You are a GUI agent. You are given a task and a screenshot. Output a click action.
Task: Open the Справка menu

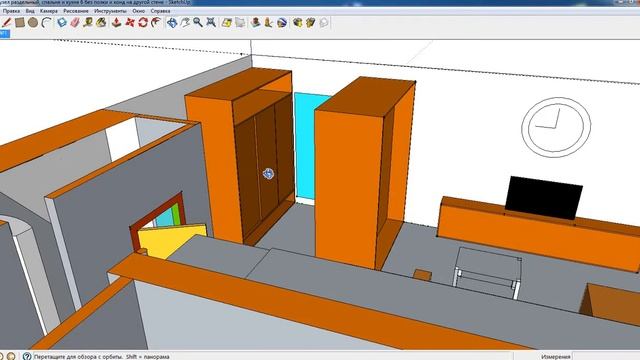coord(160,11)
